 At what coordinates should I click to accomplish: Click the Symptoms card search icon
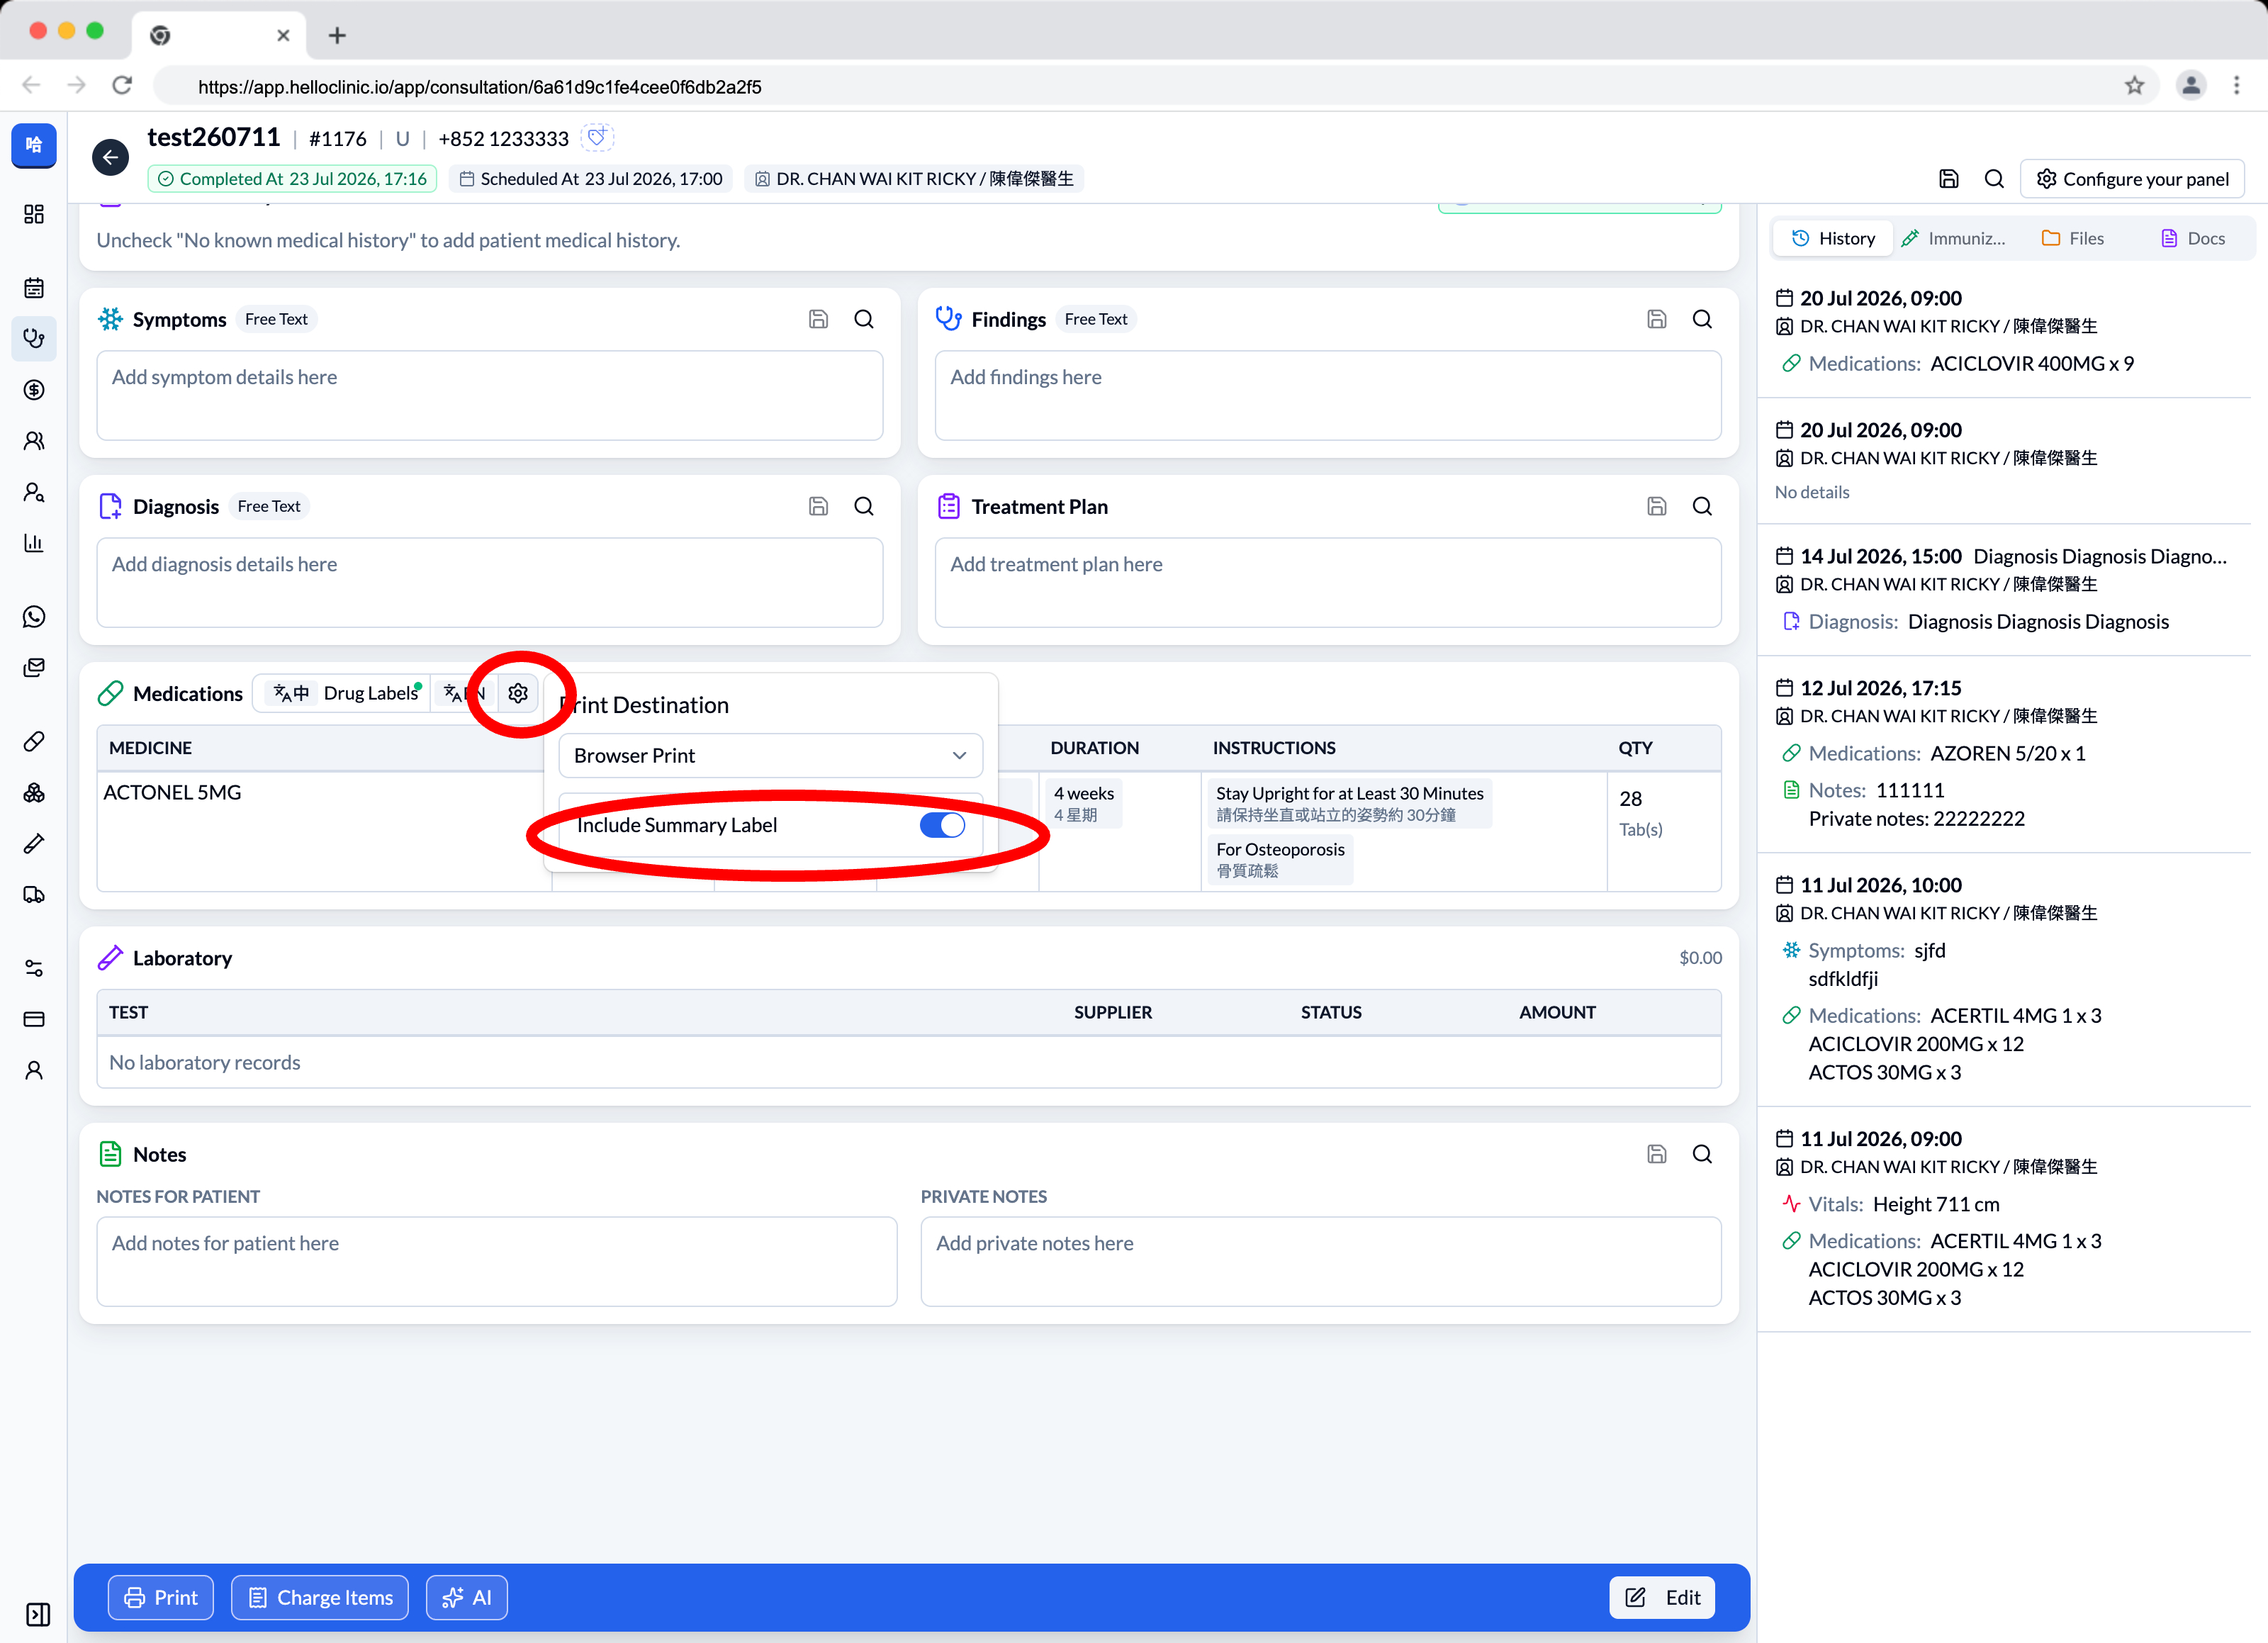click(864, 319)
